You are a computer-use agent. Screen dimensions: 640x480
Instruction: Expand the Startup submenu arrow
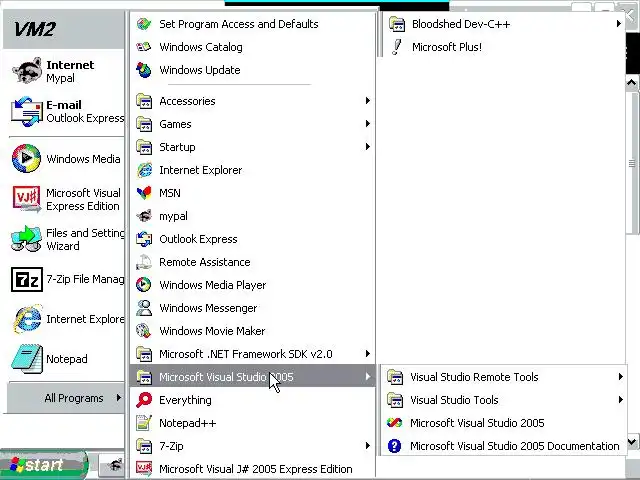pos(368,147)
